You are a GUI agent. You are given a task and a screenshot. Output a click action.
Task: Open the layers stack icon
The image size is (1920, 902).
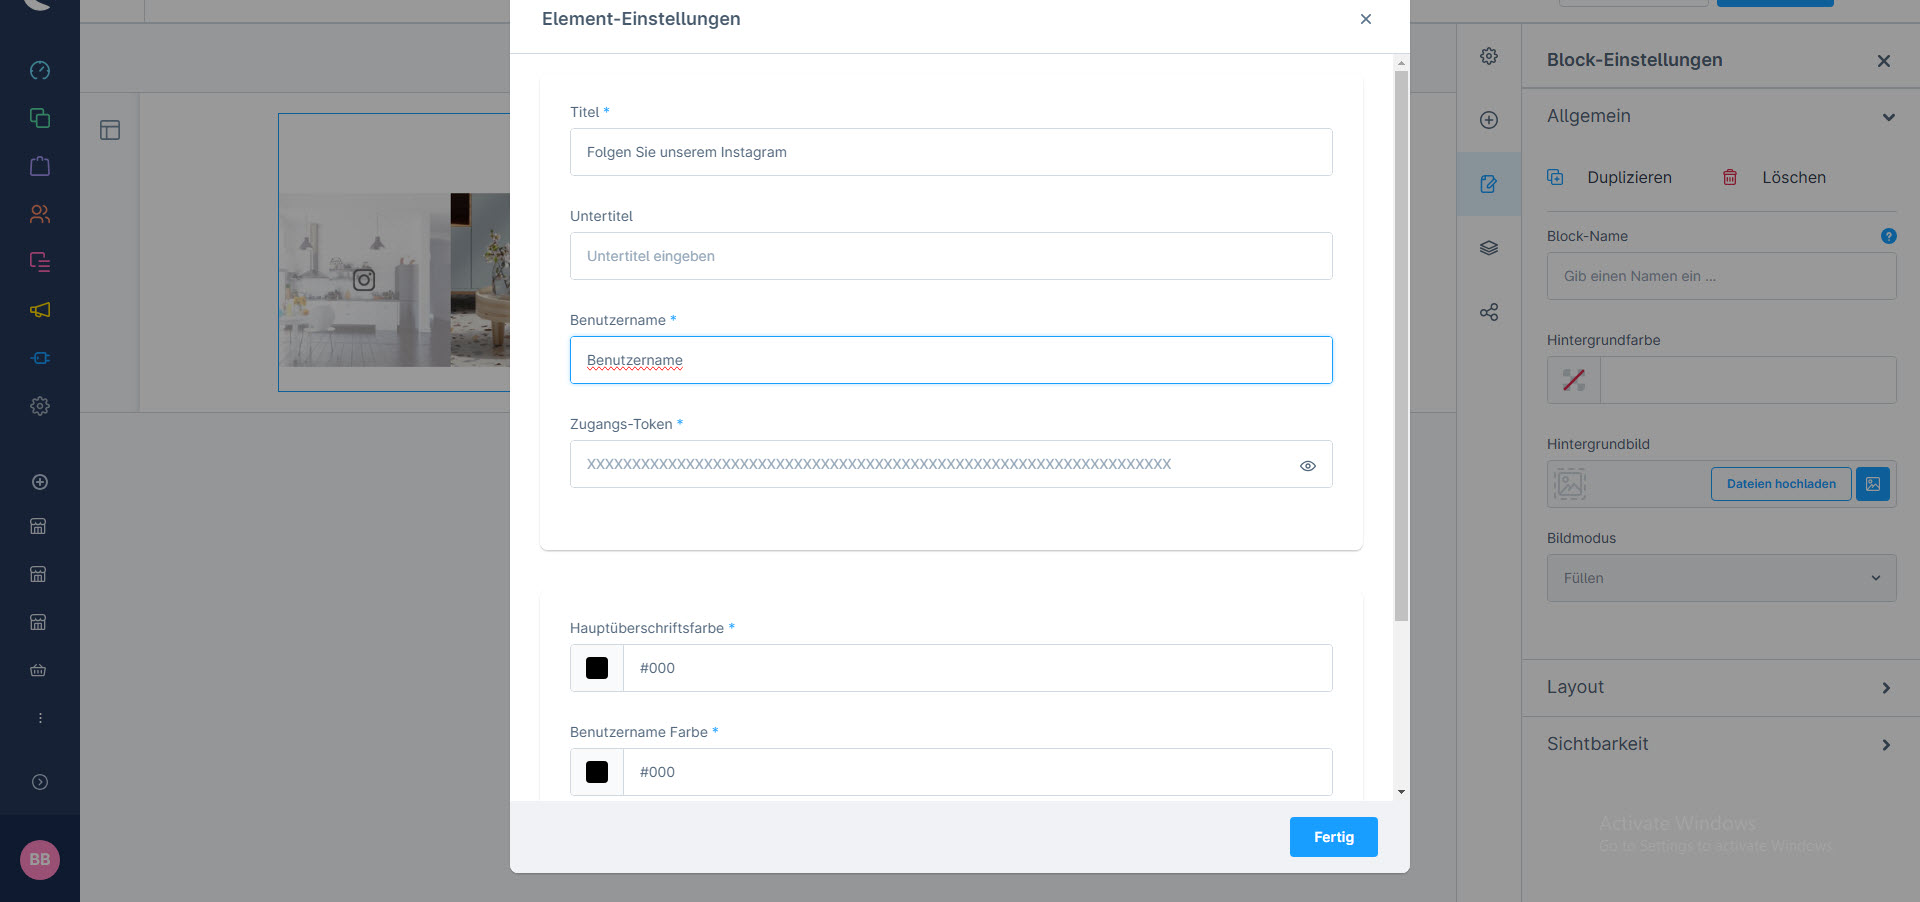tap(1489, 248)
